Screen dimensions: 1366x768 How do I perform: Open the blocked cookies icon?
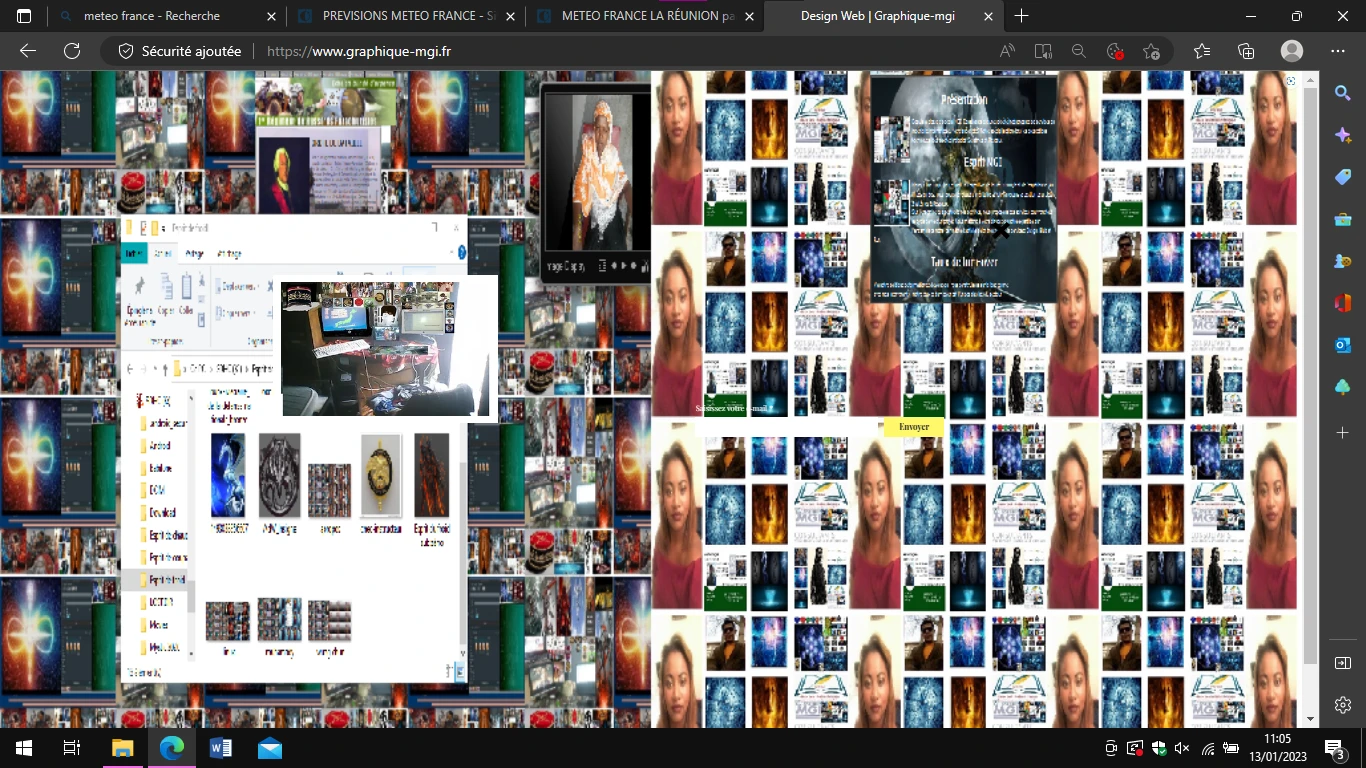(x=1115, y=51)
